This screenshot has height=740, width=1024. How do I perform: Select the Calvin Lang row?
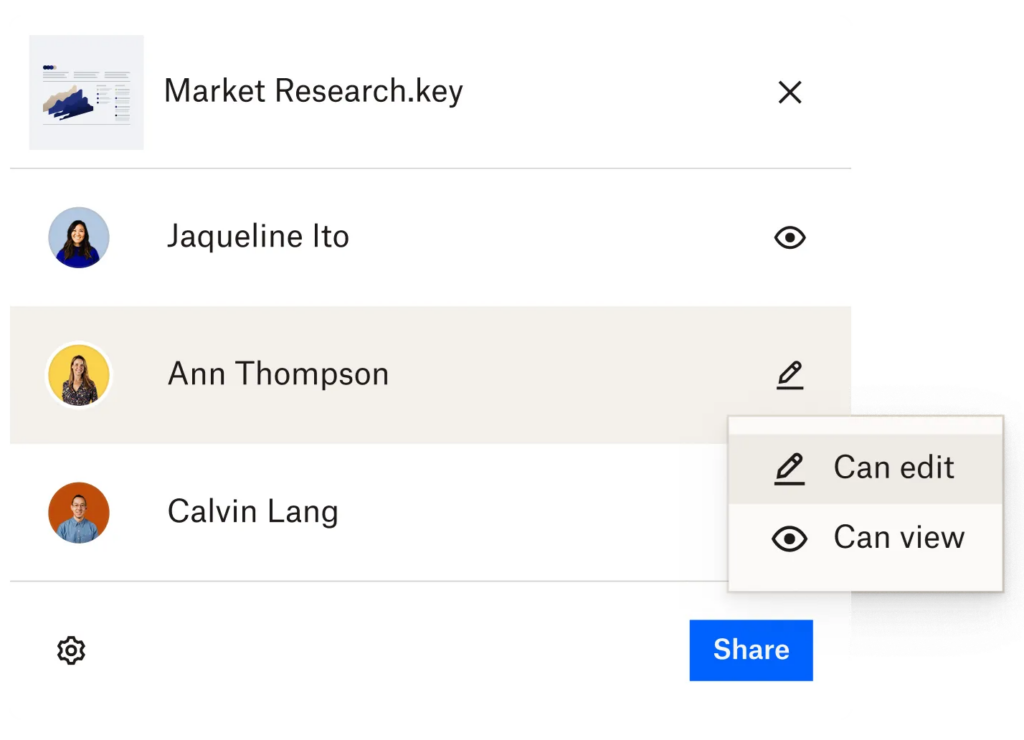(x=400, y=512)
